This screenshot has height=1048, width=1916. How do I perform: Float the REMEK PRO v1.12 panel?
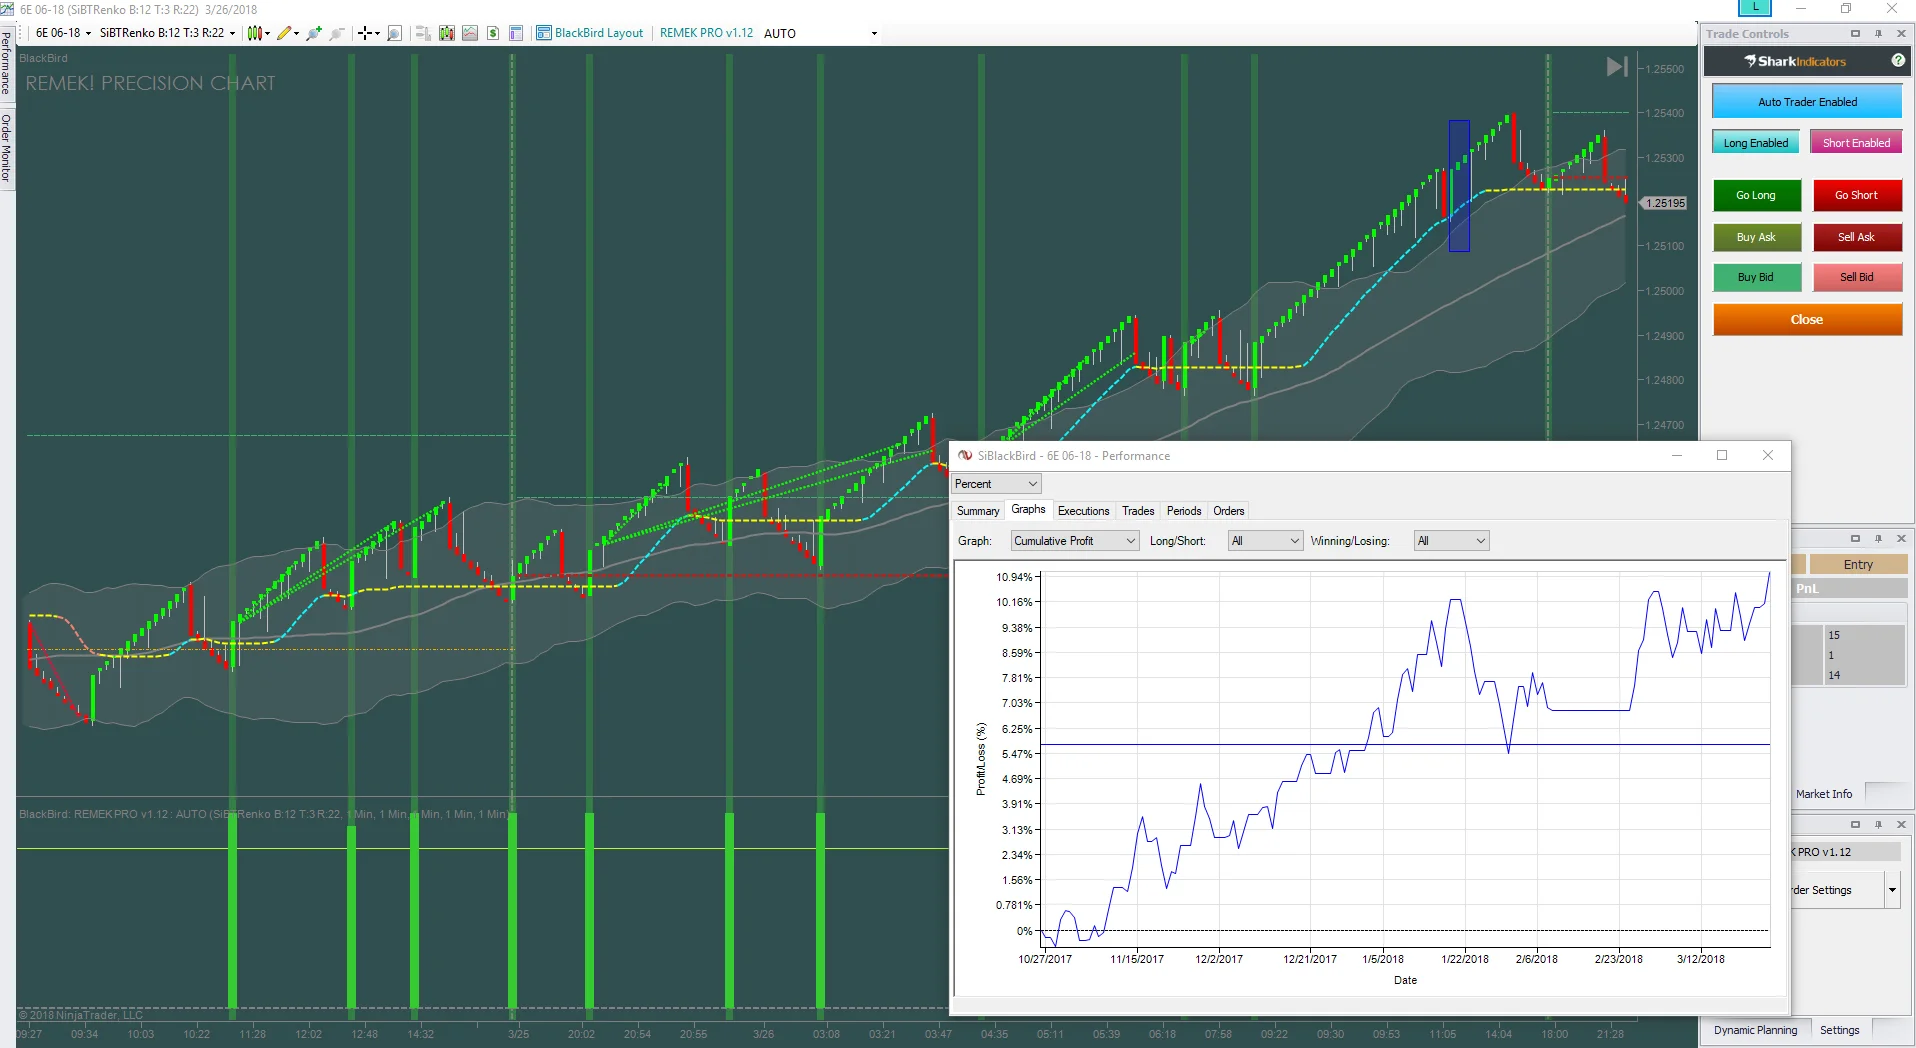point(1855,824)
